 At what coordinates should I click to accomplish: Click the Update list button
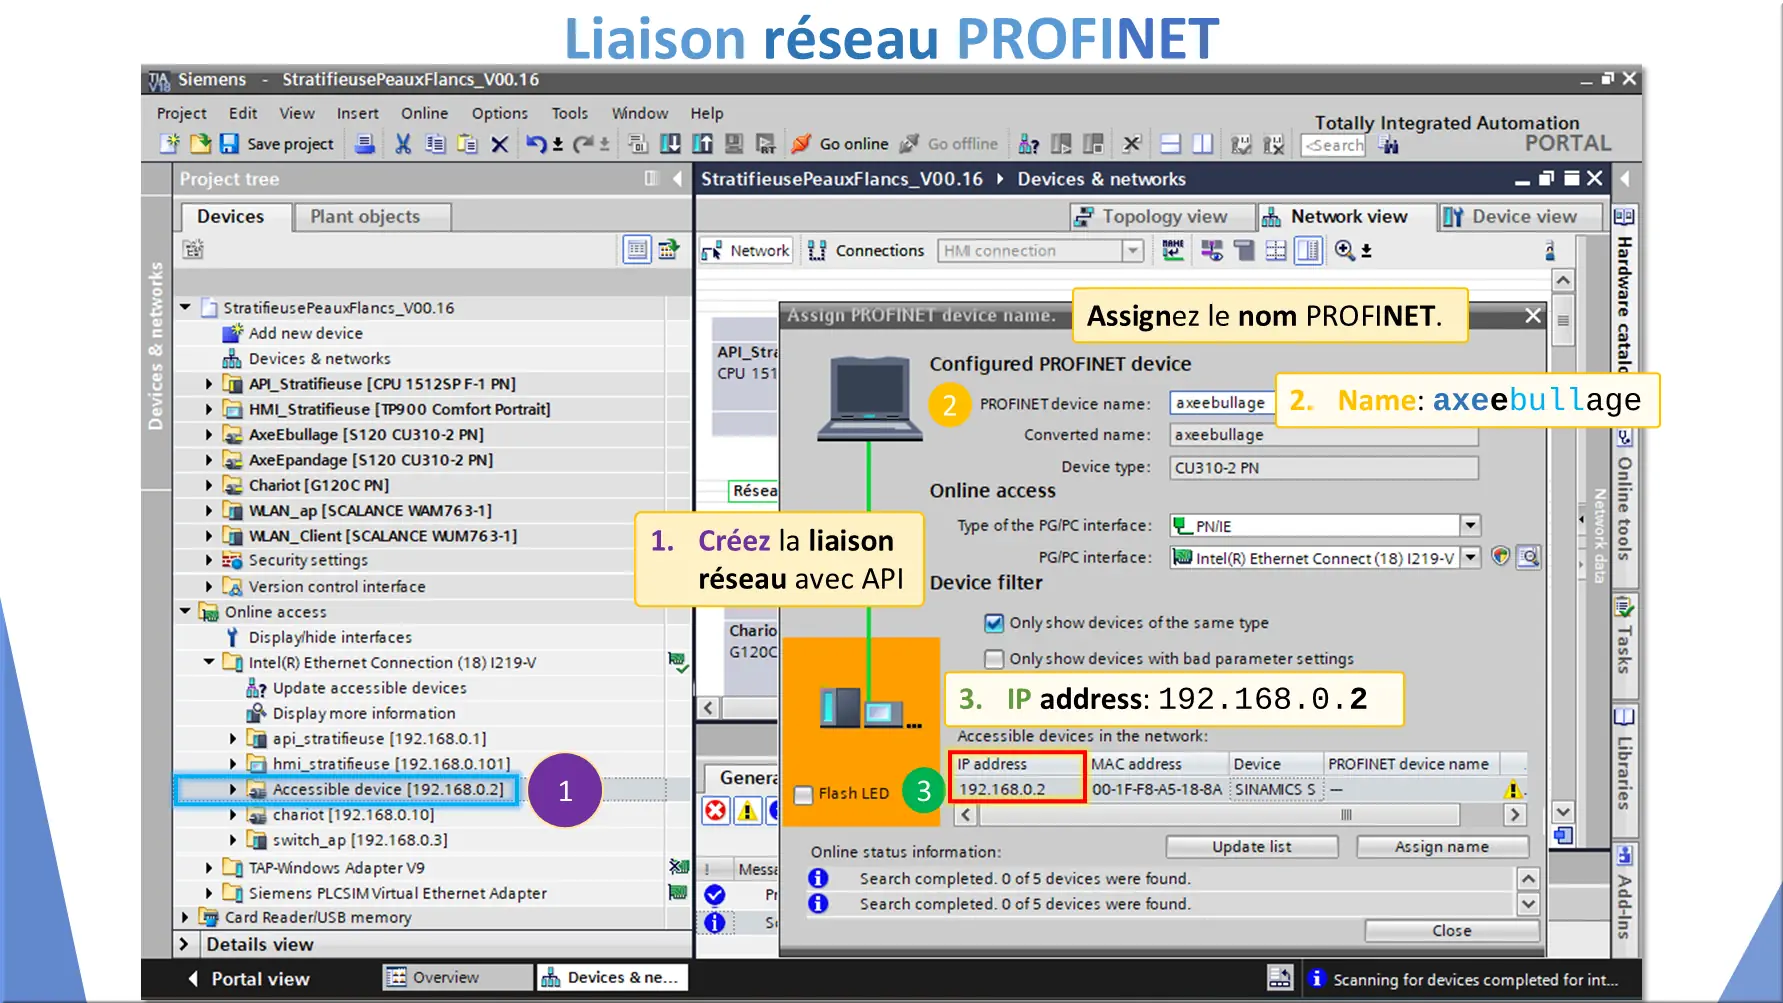tap(1251, 847)
